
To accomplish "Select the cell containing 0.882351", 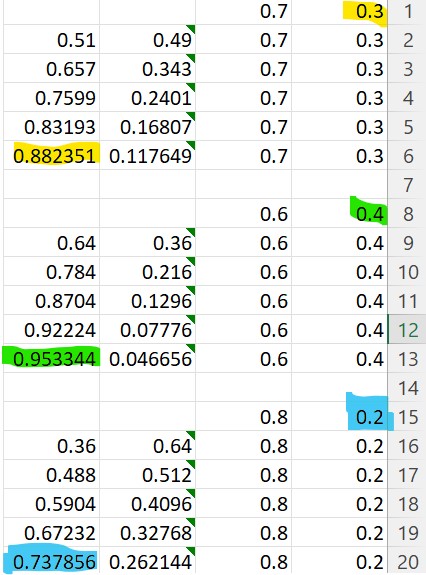I will point(52,156).
